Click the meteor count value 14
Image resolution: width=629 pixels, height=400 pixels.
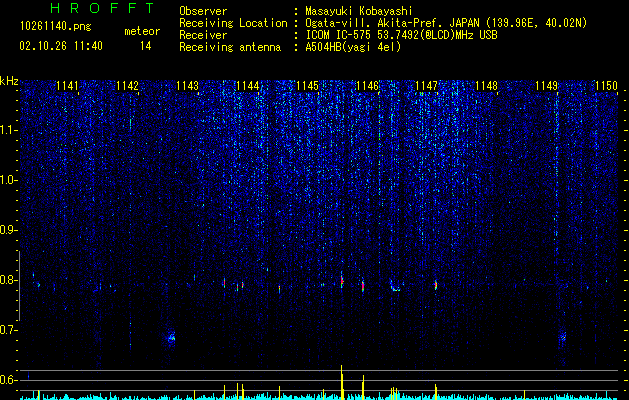[x=146, y=46]
